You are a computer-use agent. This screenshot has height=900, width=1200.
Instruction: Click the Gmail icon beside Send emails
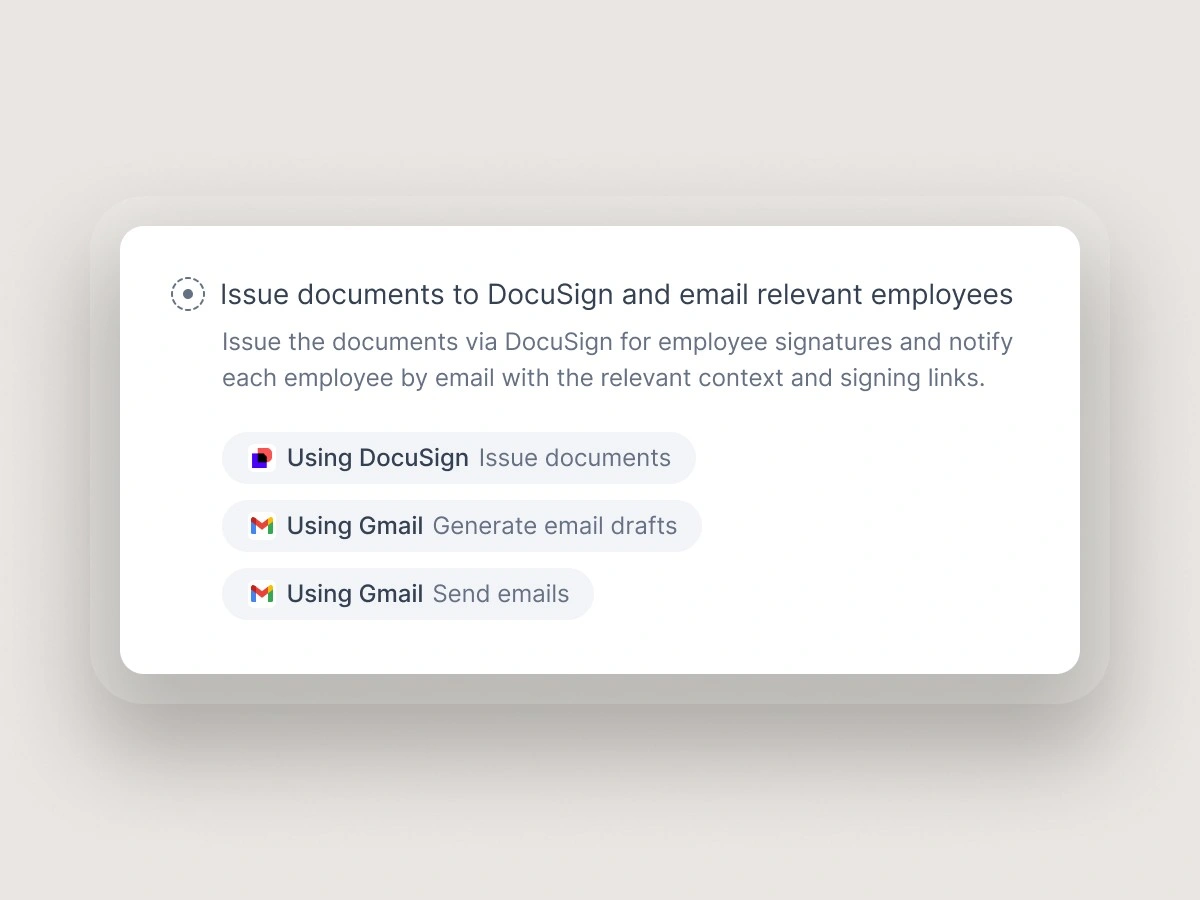point(262,594)
